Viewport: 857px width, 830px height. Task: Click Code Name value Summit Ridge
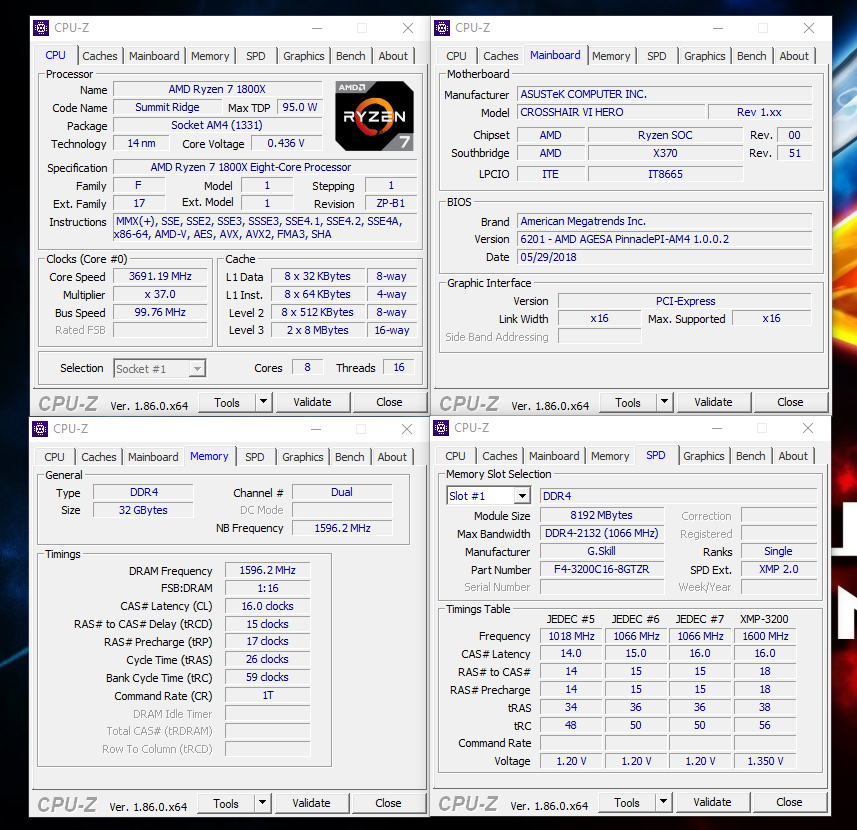(167, 108)
